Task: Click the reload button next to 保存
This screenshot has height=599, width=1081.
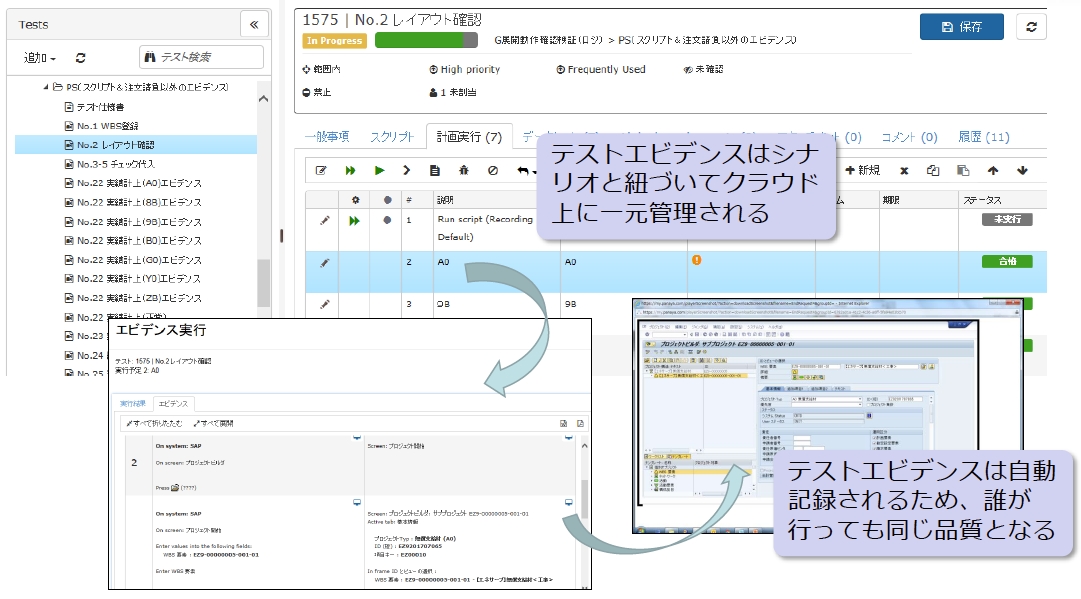Action: pyautogui.click(x=1031, y=27)
